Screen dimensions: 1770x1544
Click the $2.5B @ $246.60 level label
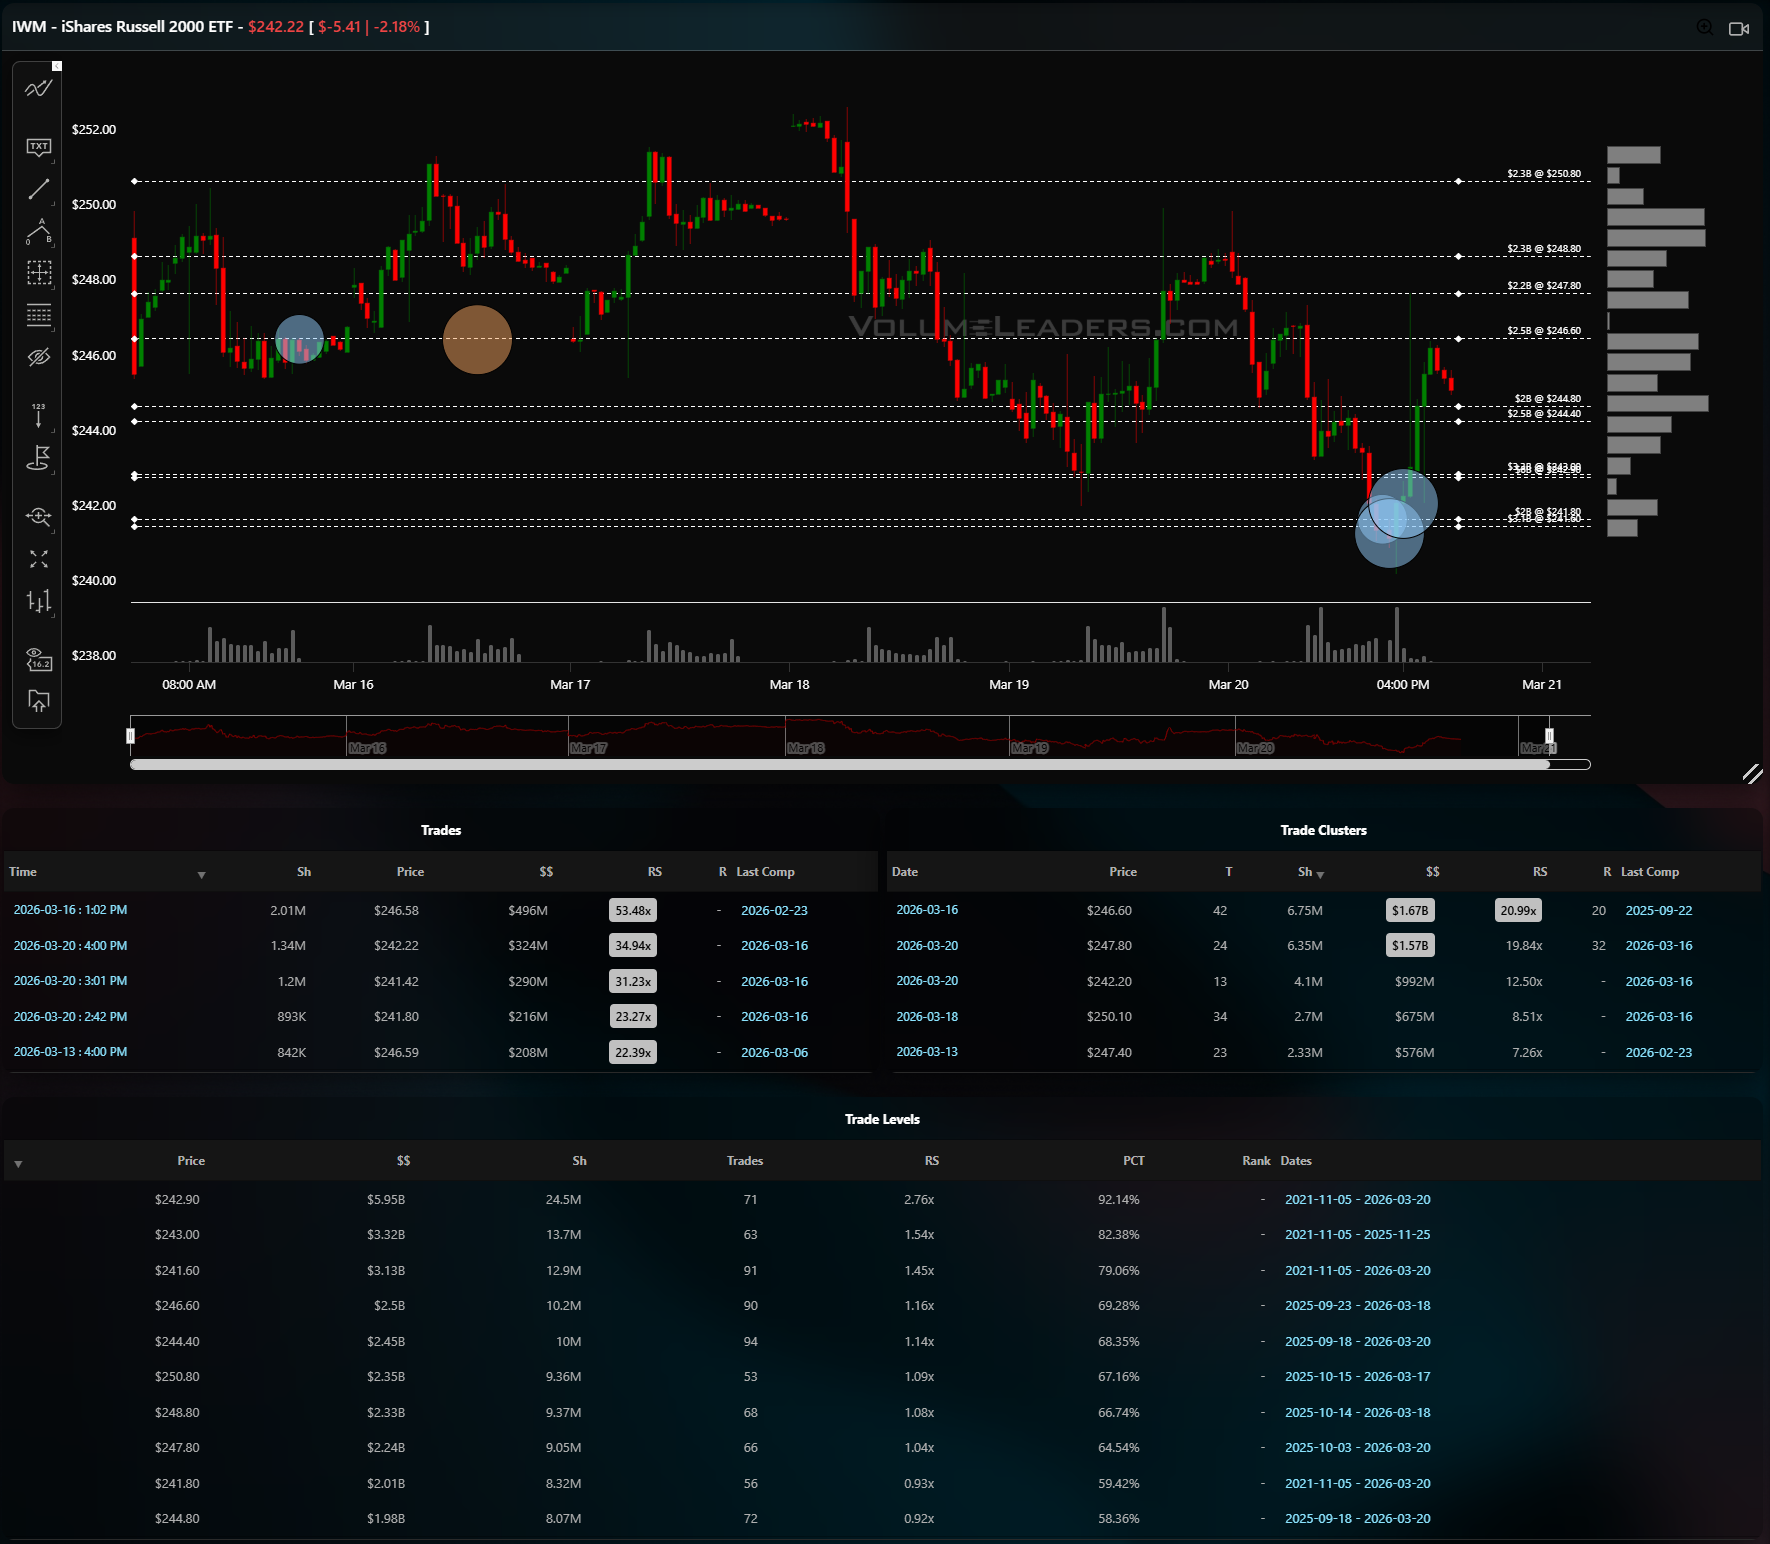(1544, 331)
